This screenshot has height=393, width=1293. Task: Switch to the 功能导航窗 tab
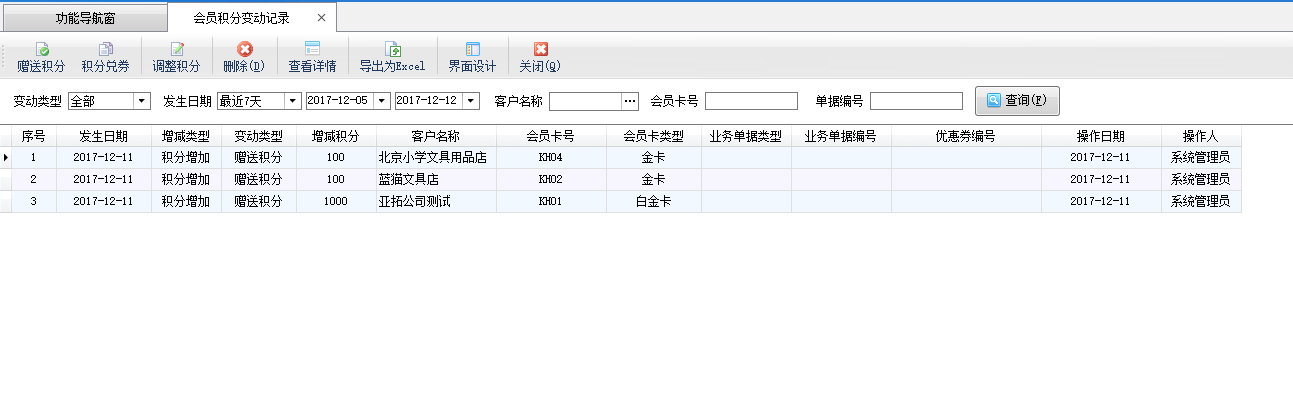(84, 18)
